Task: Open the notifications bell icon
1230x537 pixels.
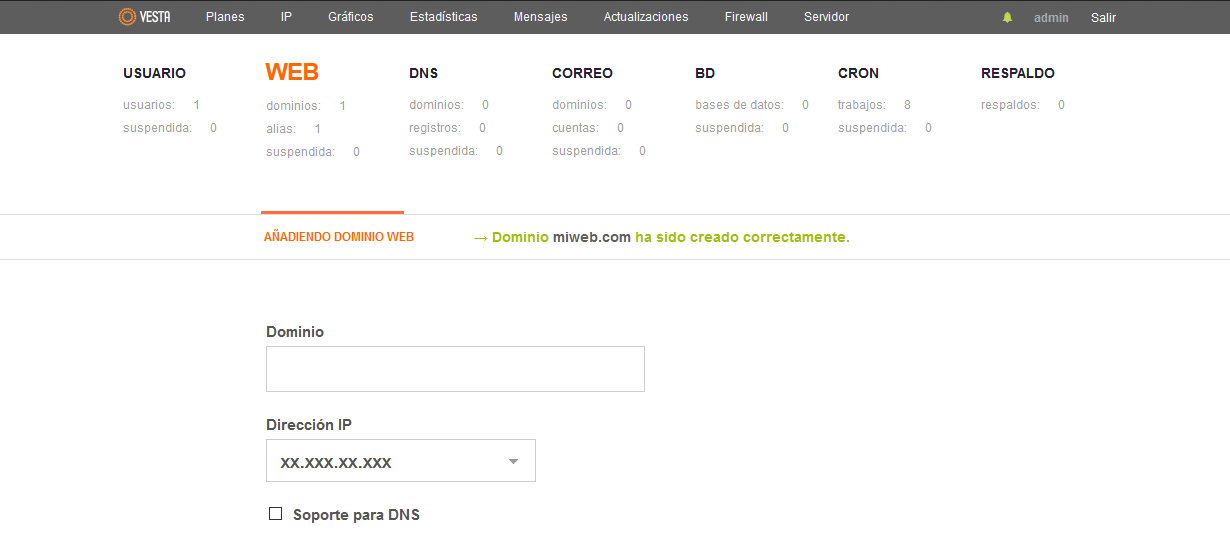Action: click(1007, 18)
